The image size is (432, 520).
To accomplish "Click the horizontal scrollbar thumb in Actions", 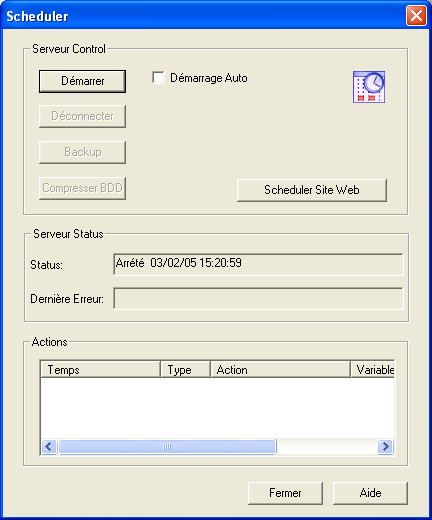I will click(x=167, y=446).
